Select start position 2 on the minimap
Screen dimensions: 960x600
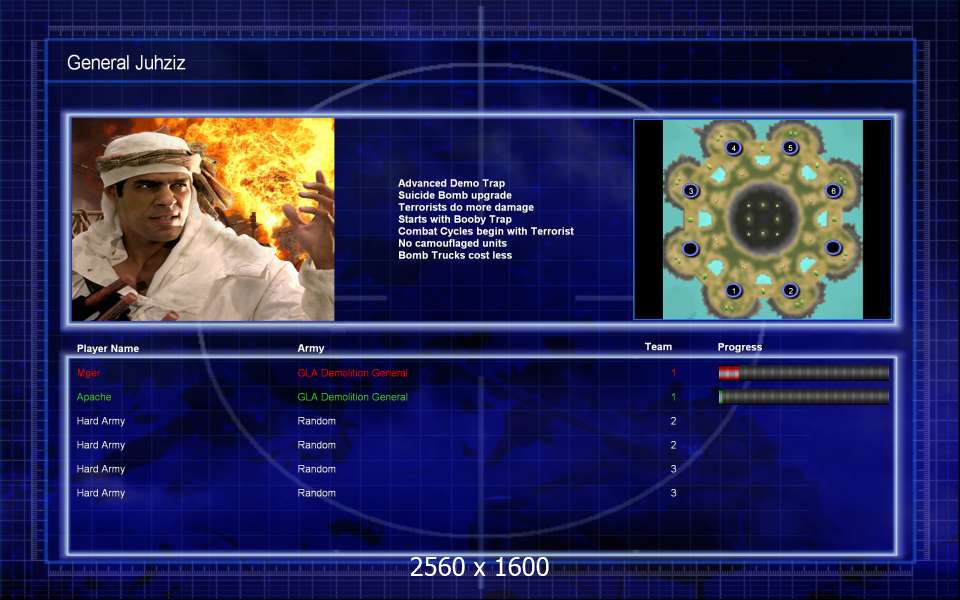790,290
